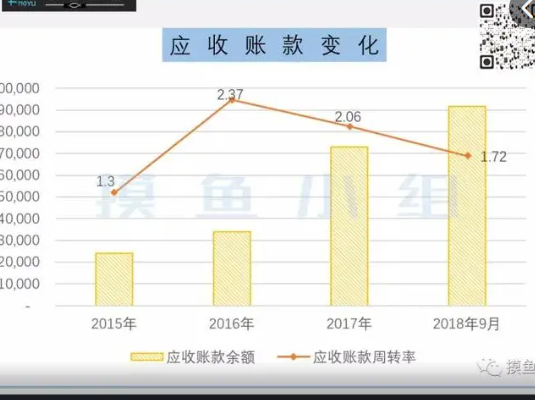This screenshot has width=535, height=400.
Task: Select the 2017年 yellow bar
Action: (349, 226)
